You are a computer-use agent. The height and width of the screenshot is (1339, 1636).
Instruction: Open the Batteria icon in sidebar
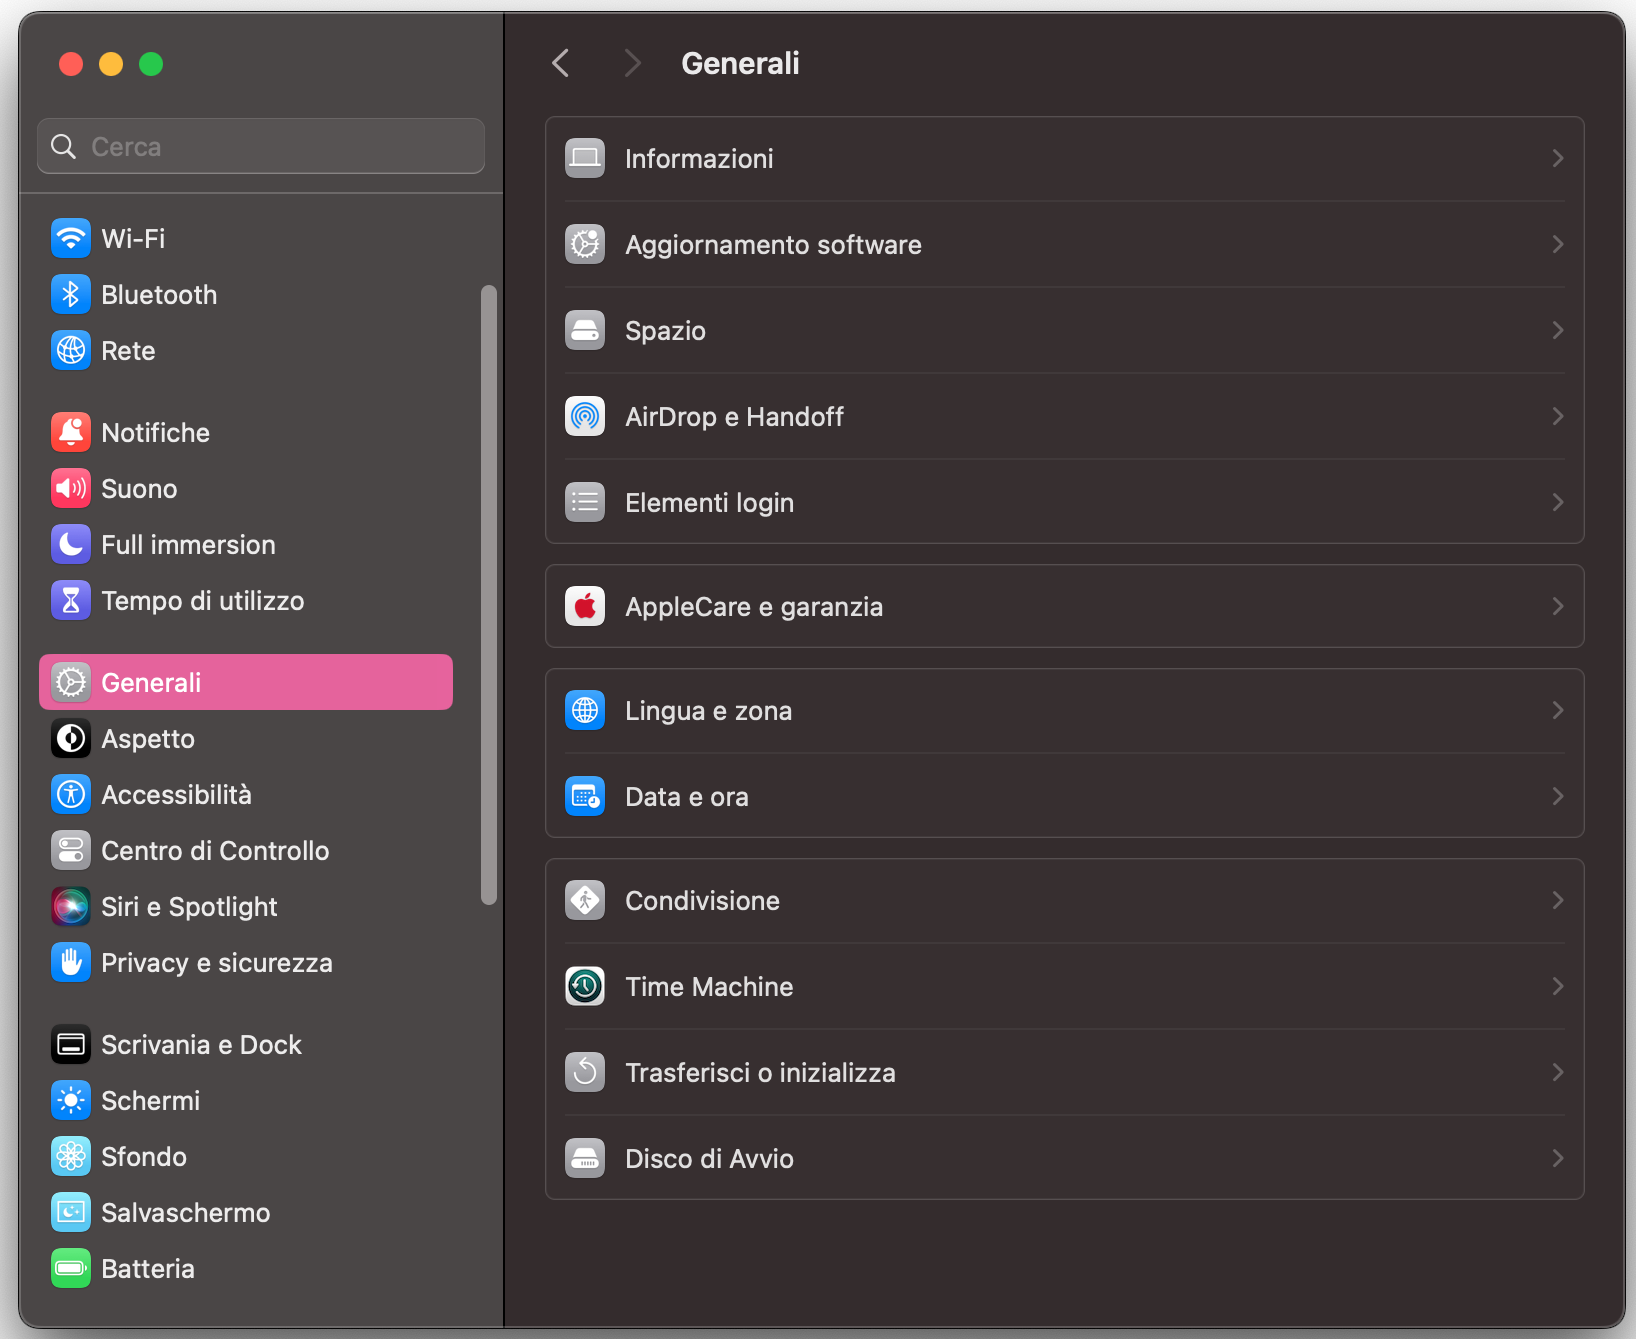(x=71, y=1268)
